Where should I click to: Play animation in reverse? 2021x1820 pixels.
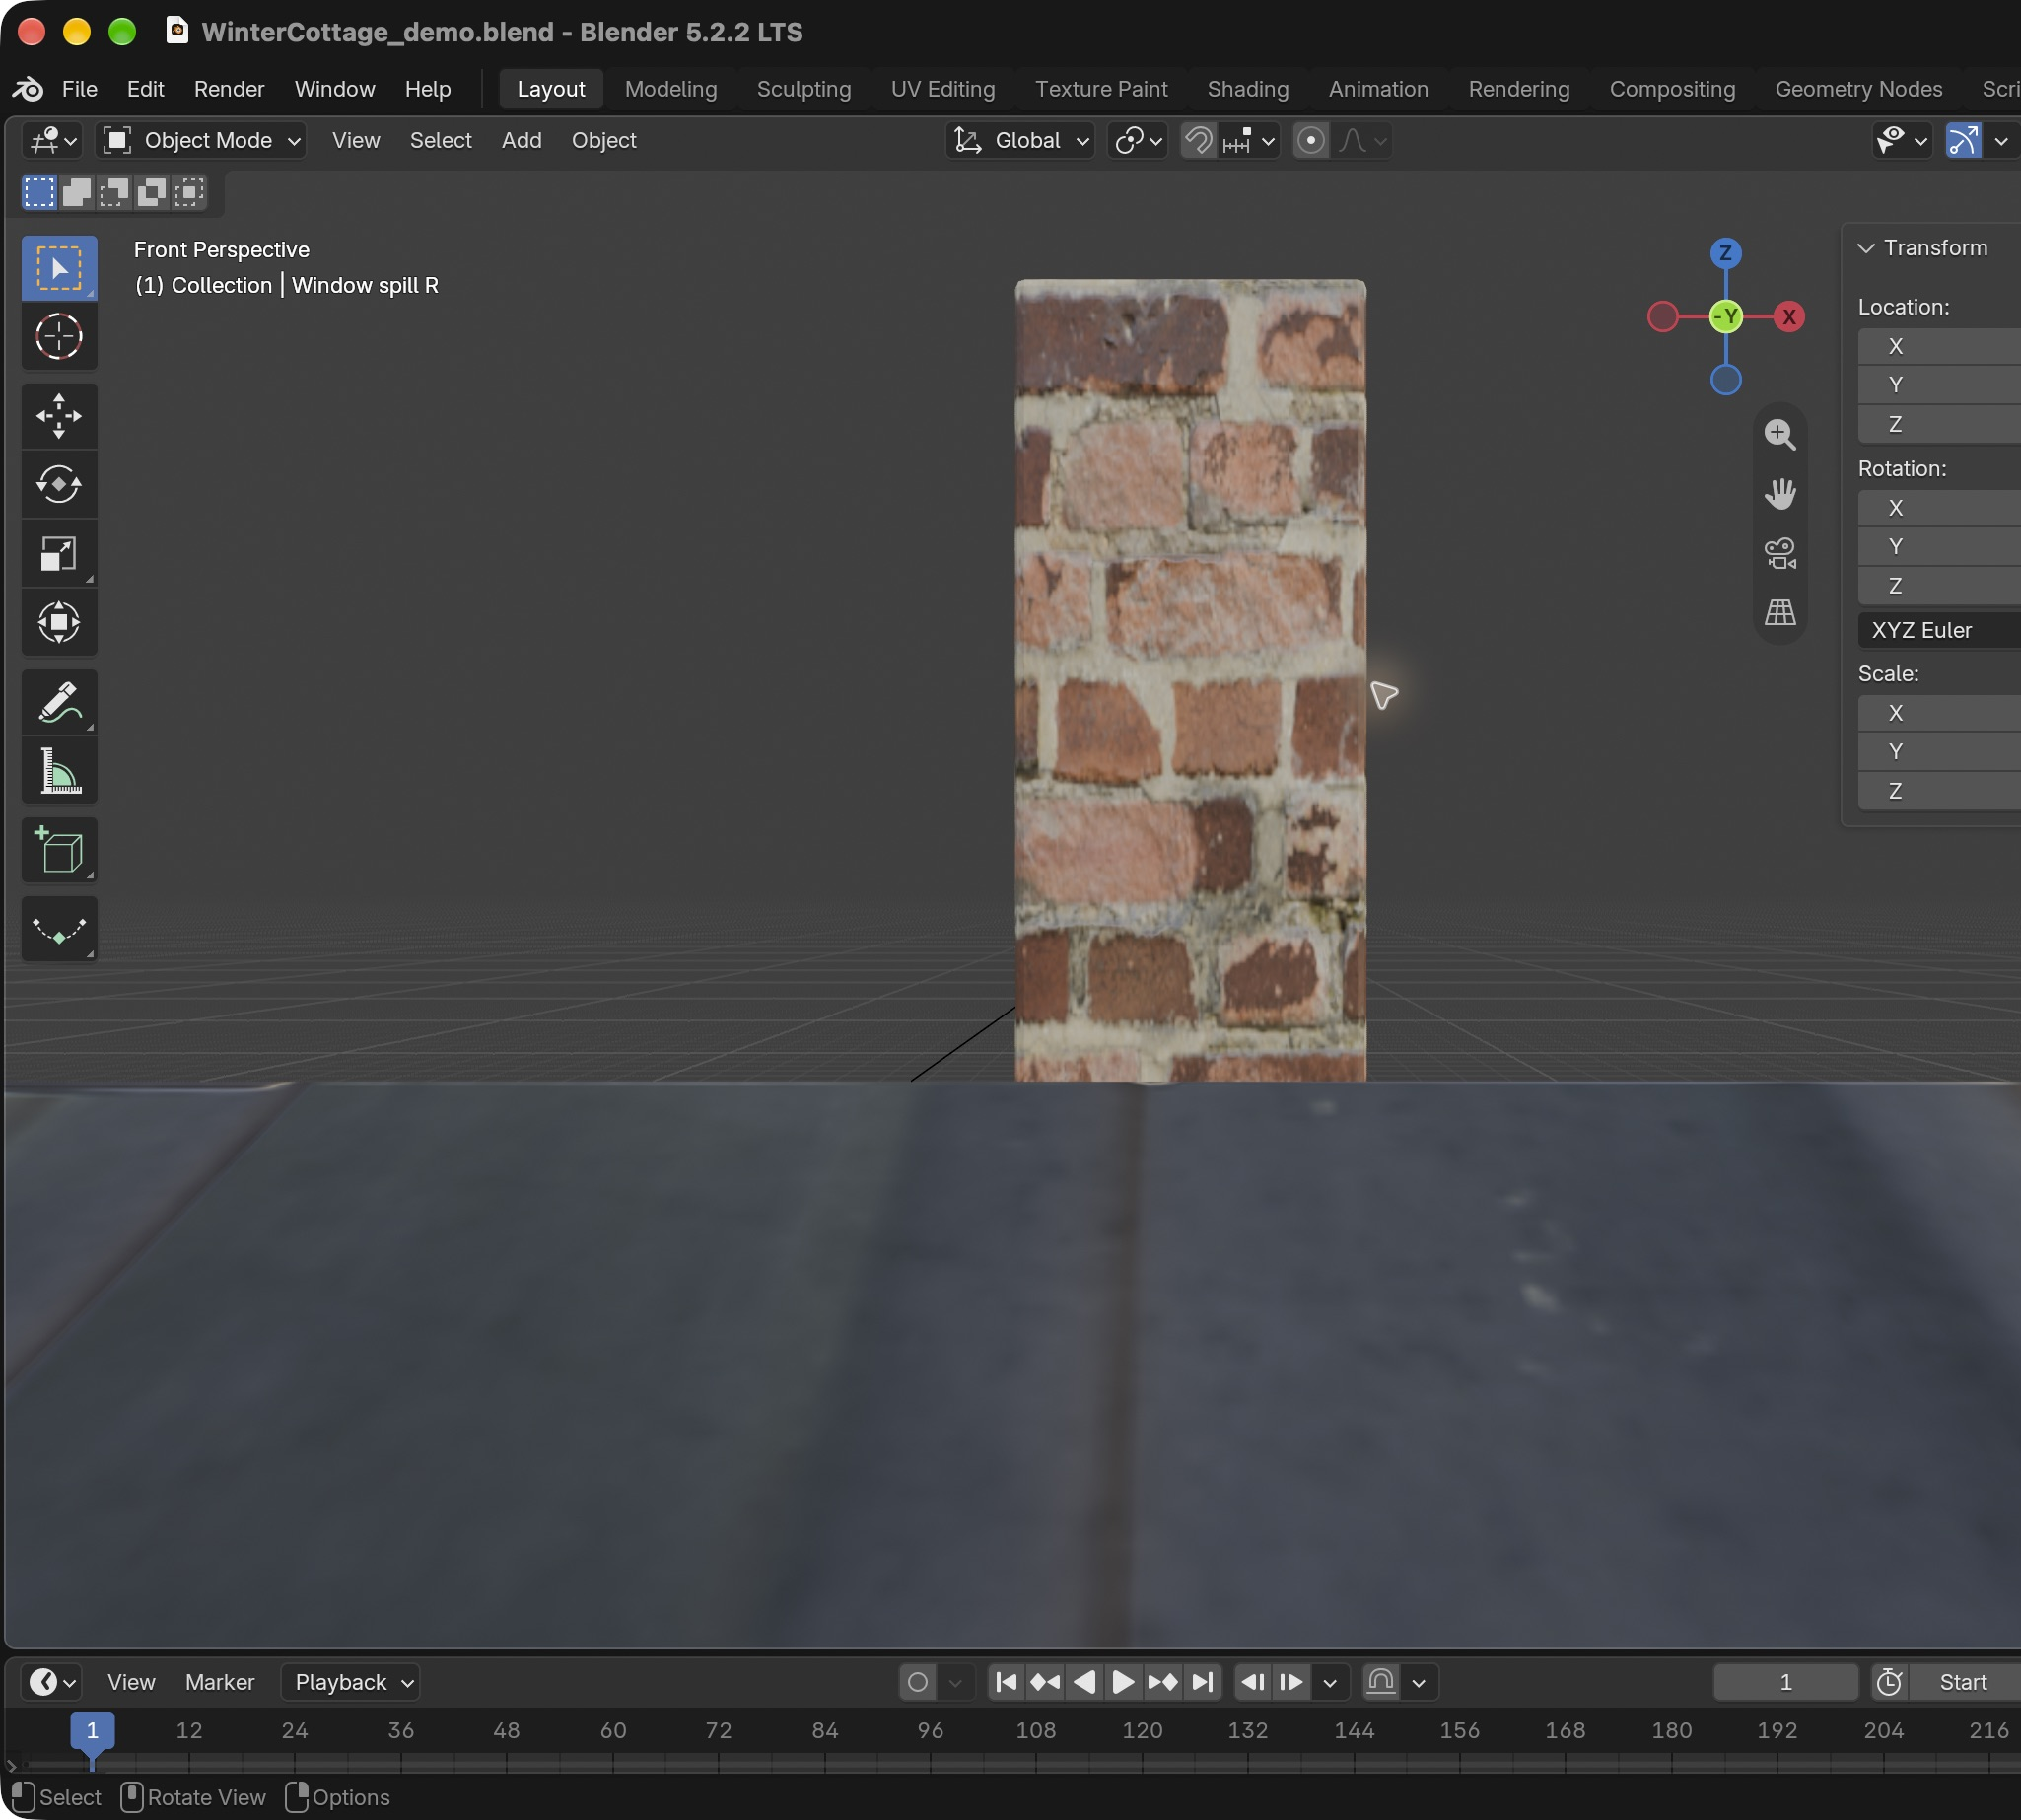[x=1085, y=1682]
